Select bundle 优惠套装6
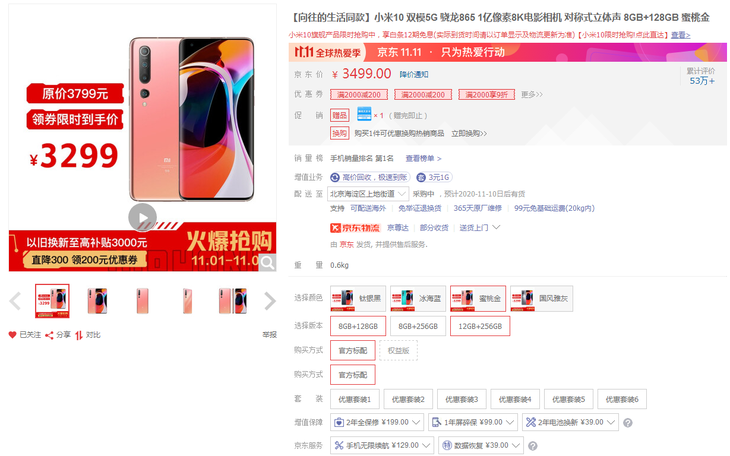 coord(622,399)
